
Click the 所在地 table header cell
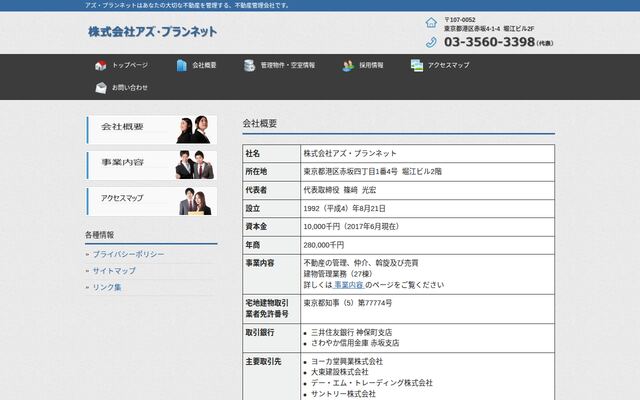pos(271,172)
